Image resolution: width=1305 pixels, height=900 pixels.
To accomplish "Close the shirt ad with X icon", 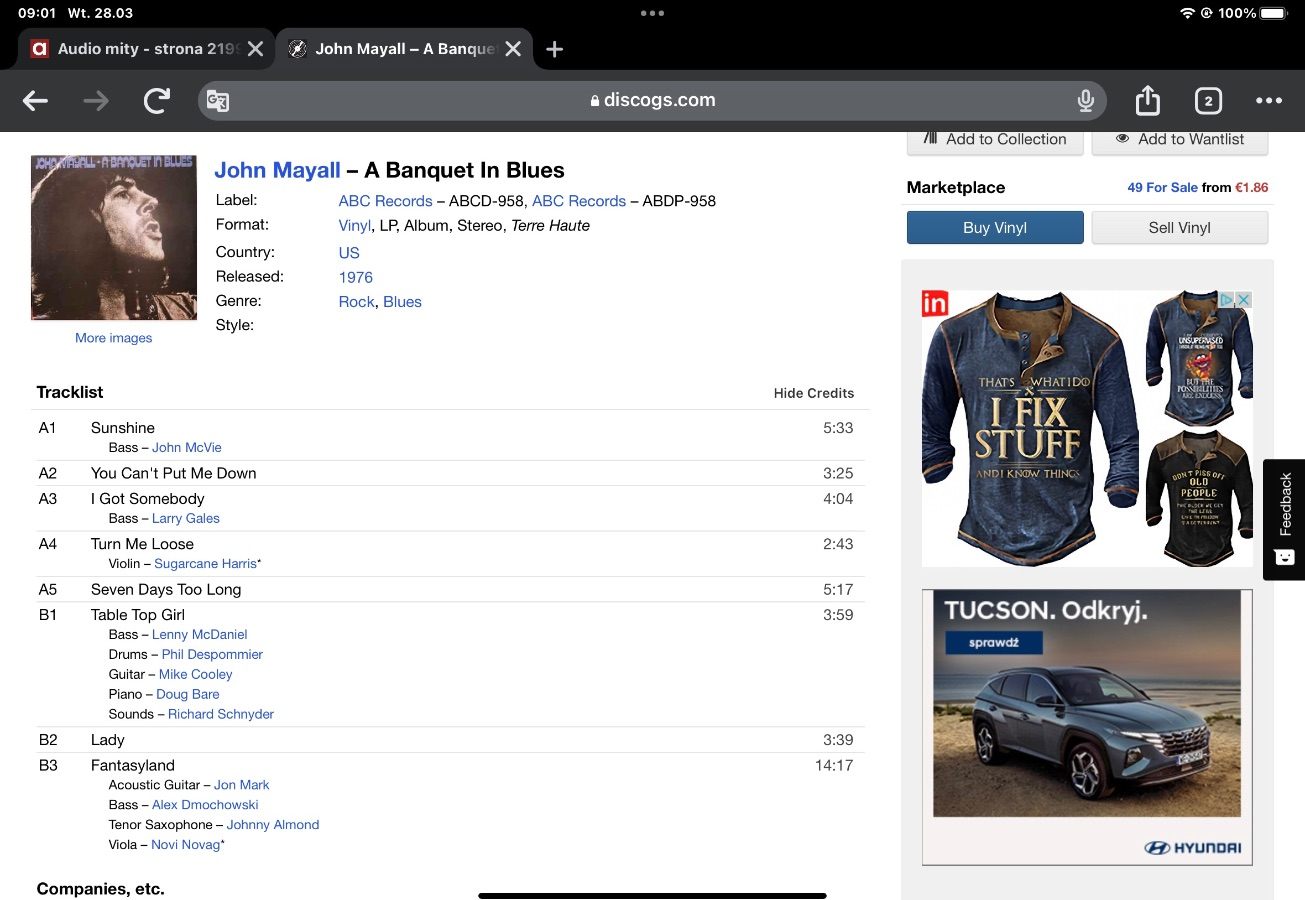I will pyautogui.click(x=1244, y=300).
